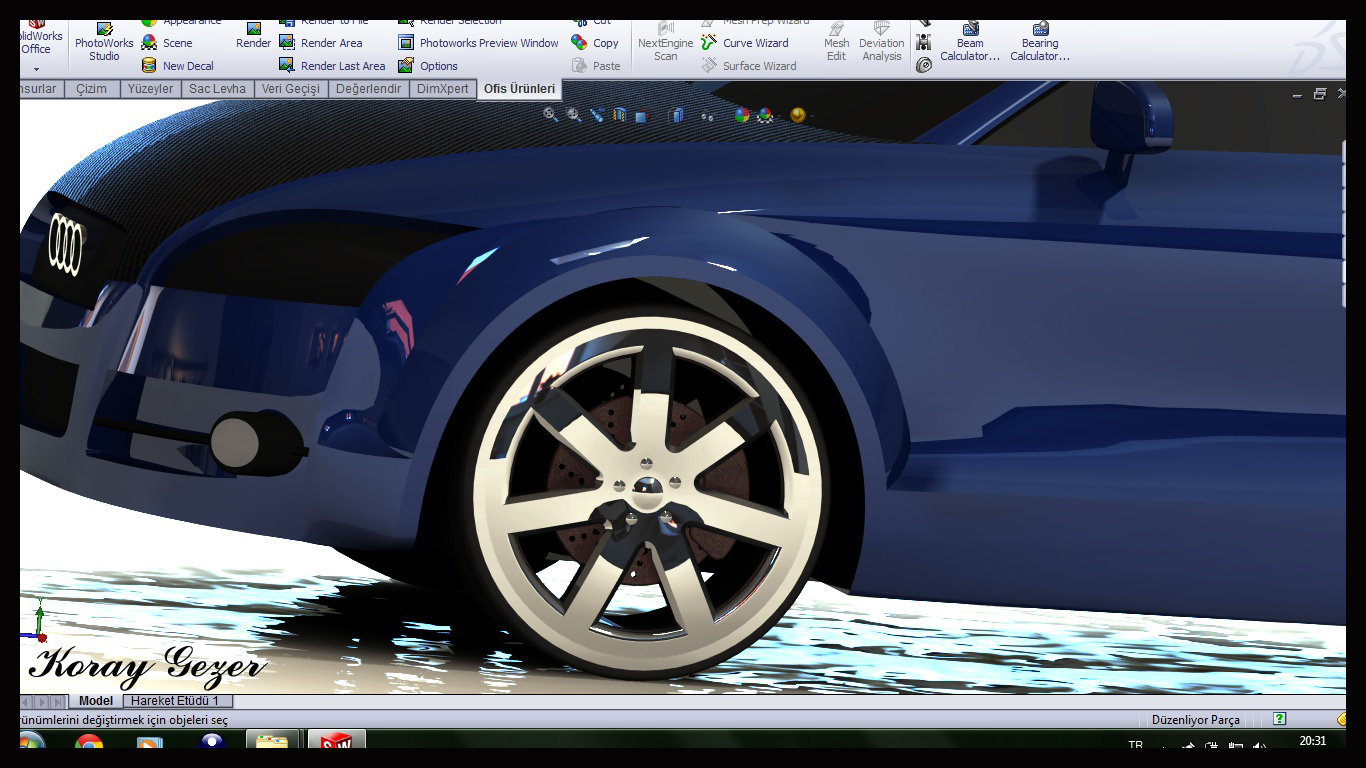
Task: Expand the SolidWorks Office dropdown arrow
Action: click(x=36, y=69)
